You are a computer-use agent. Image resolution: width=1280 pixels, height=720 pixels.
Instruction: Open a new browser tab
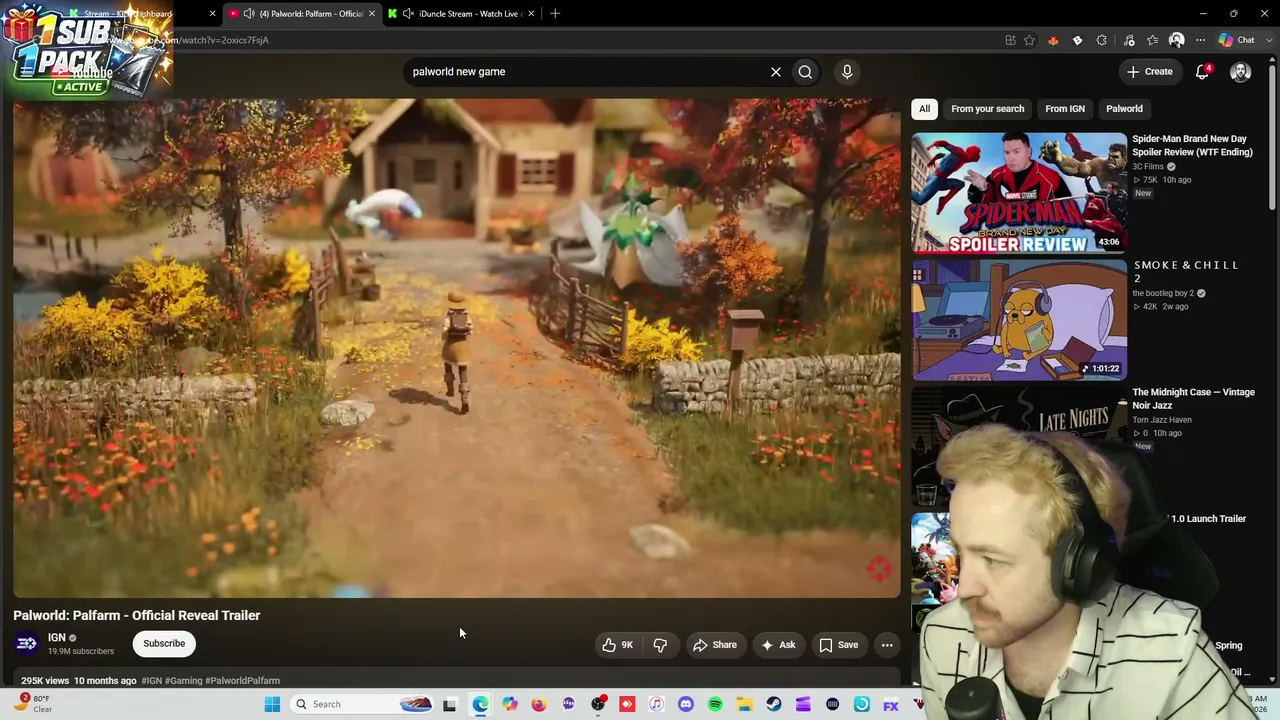(555, 14)
